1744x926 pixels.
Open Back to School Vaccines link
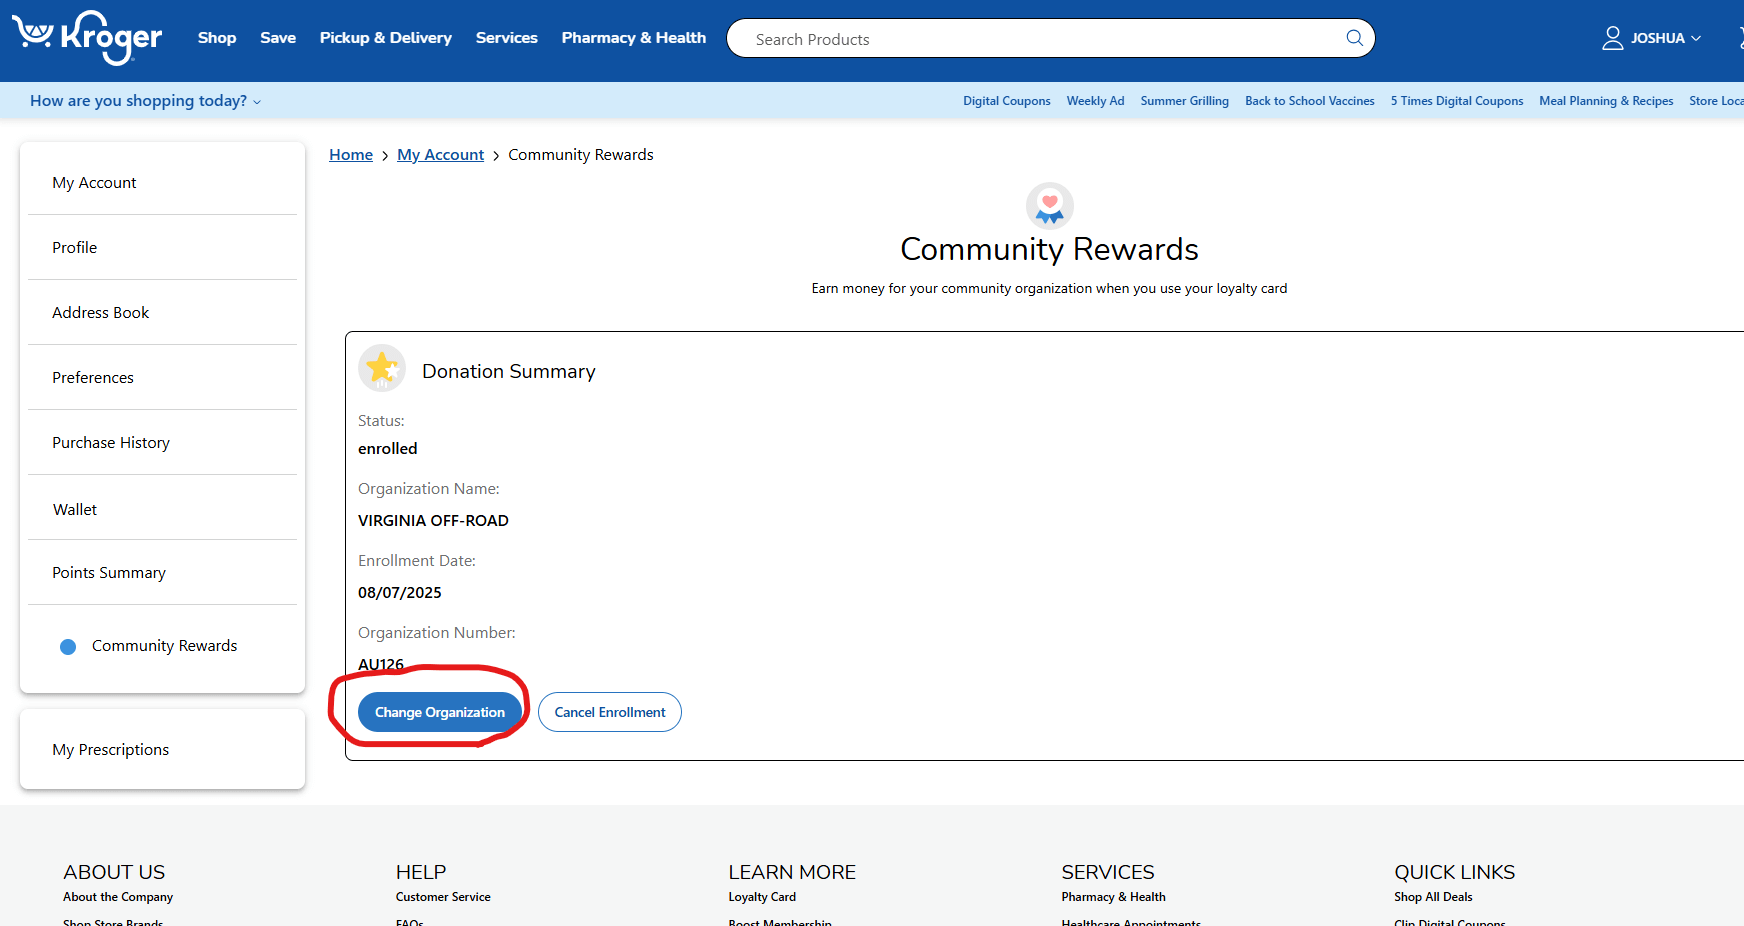[x=1310, y=101]
